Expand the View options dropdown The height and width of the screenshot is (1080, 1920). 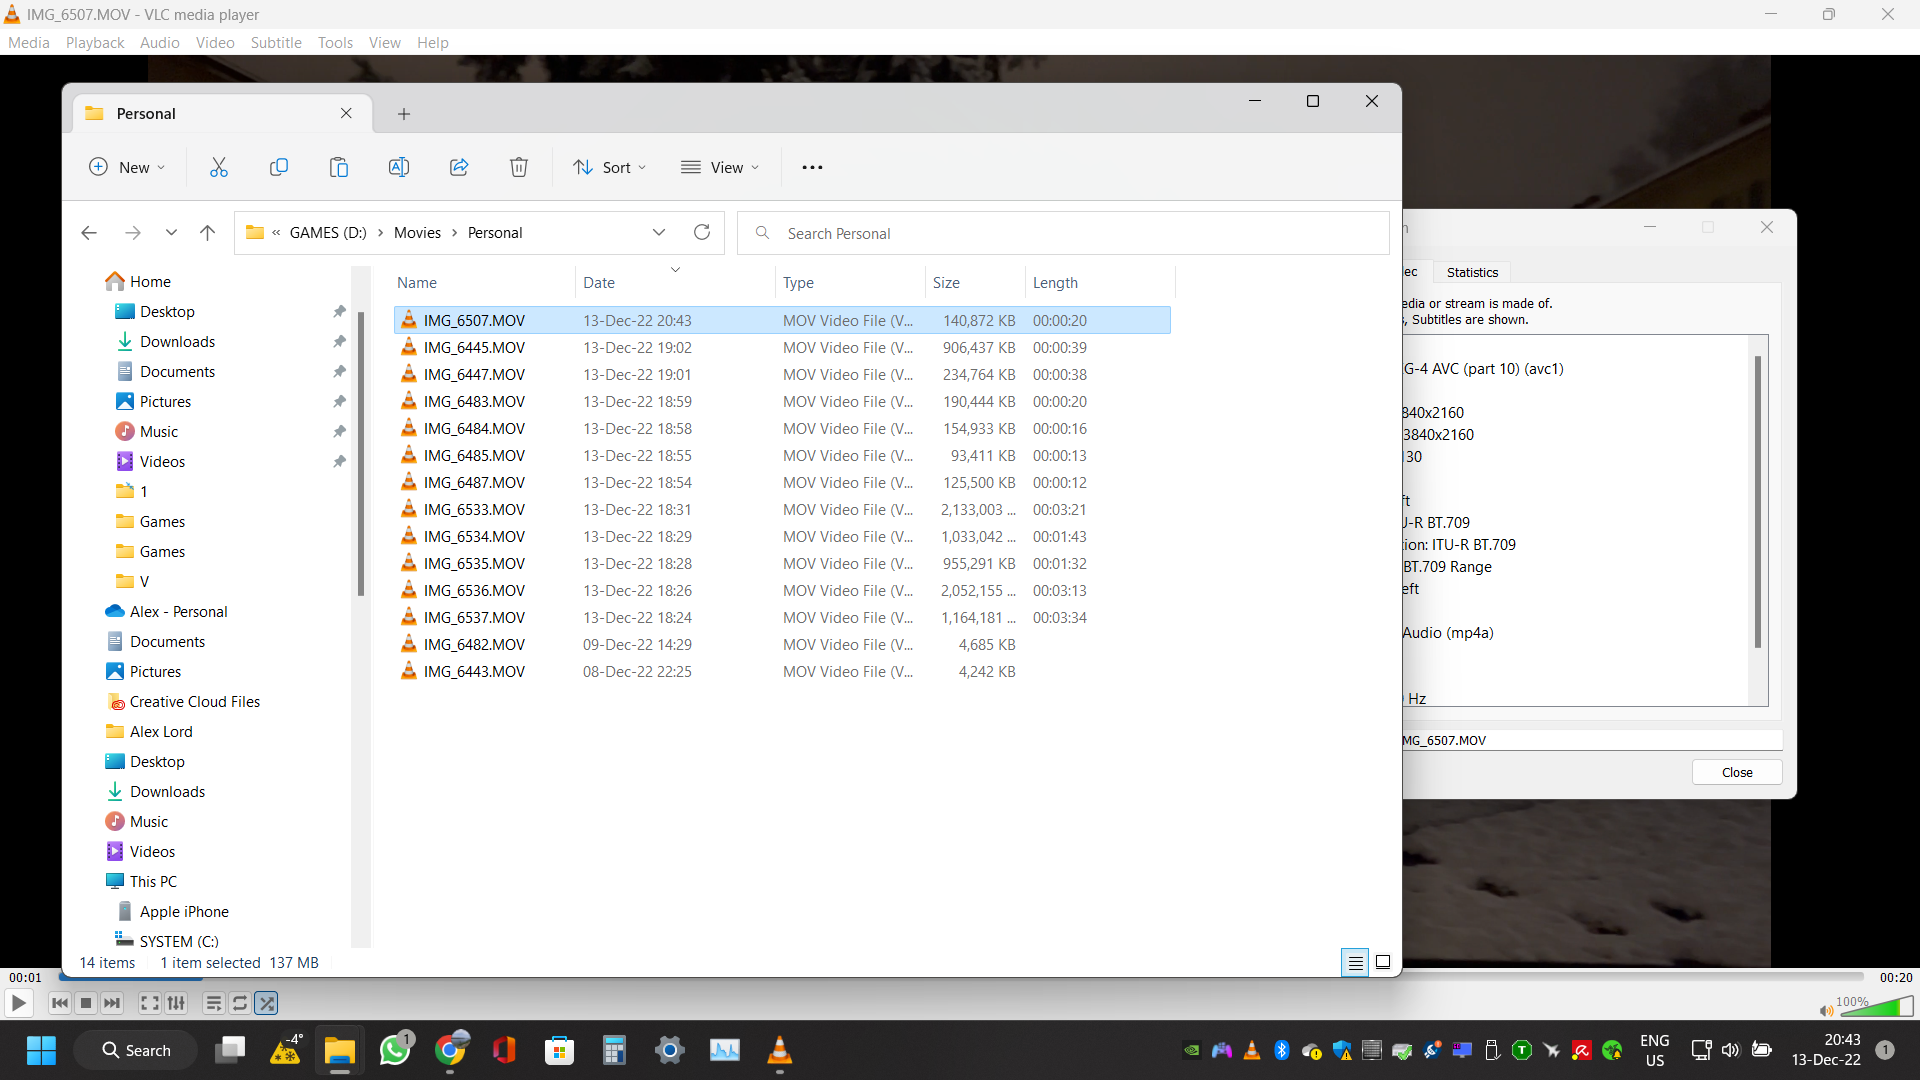720,167
